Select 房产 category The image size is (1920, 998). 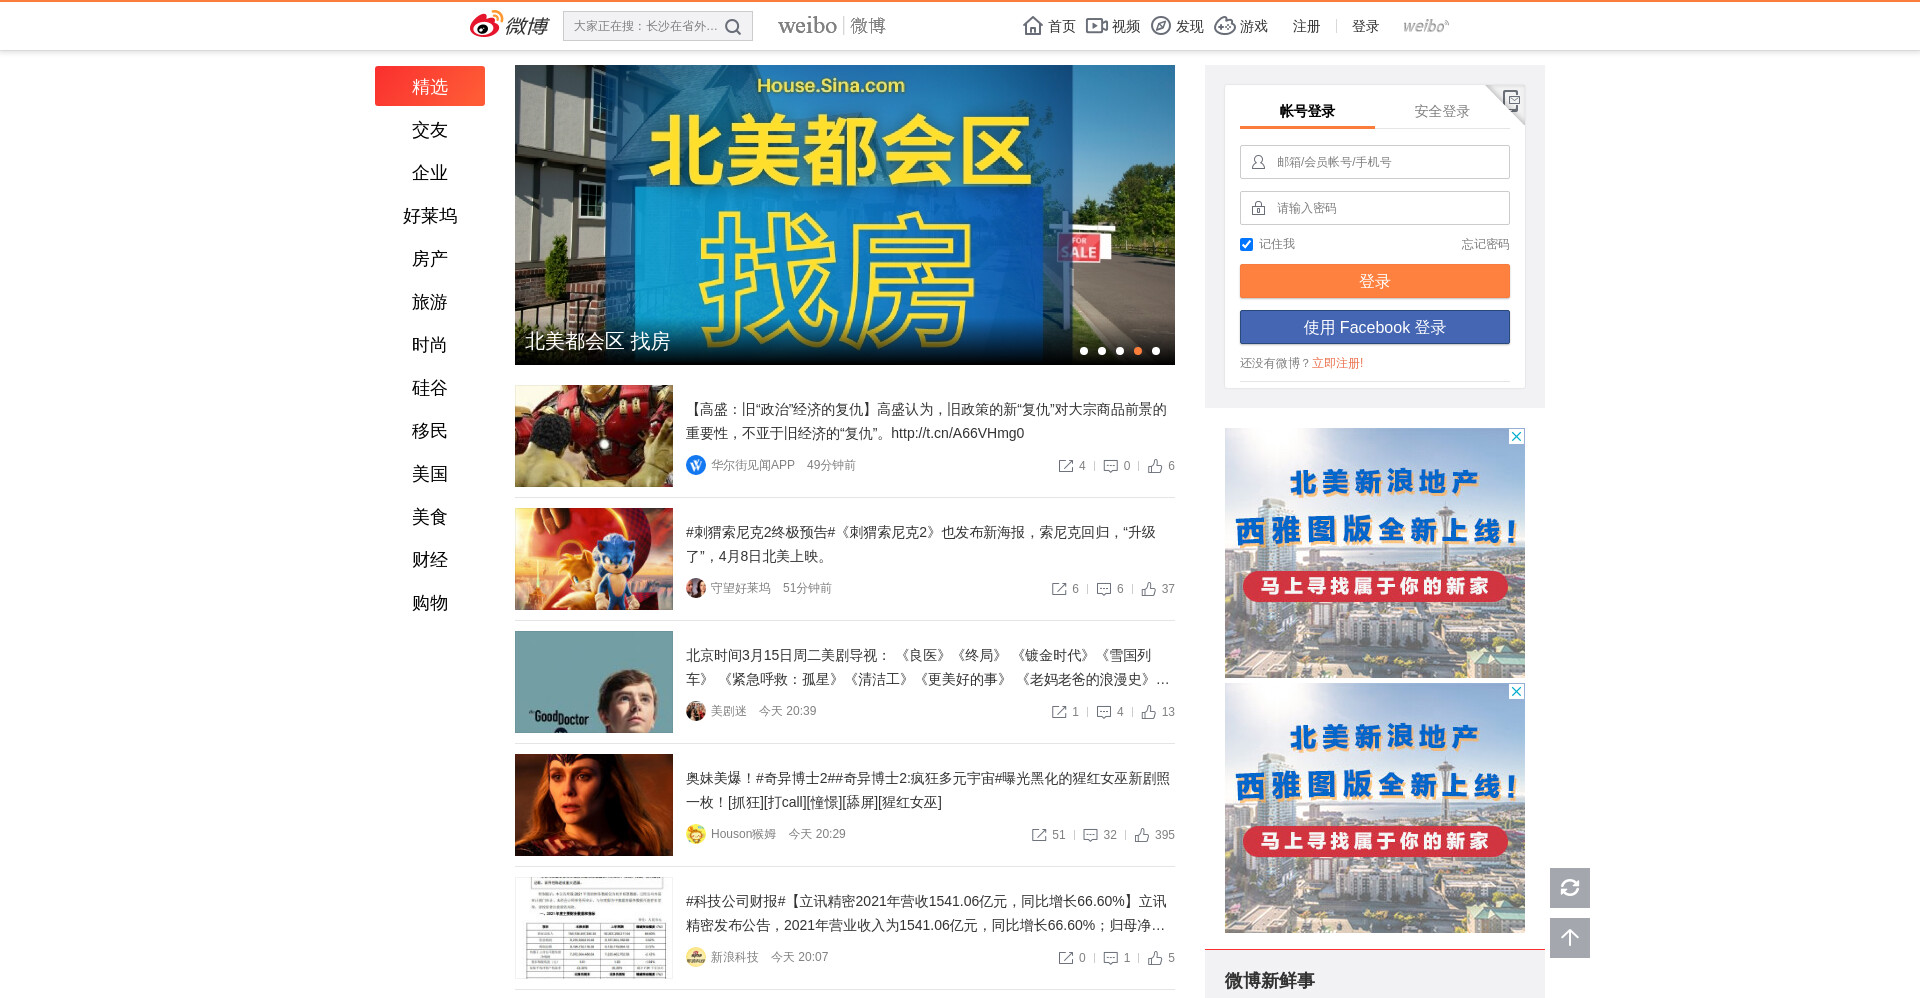pos(430,259)
